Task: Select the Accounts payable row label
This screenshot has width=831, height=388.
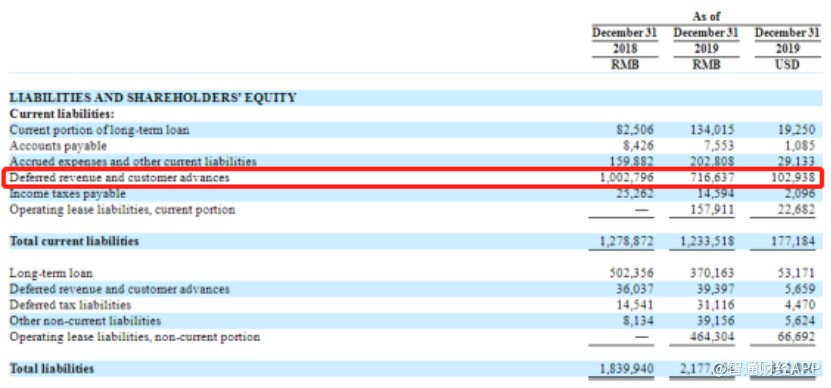Action: [x=58, y=146]
